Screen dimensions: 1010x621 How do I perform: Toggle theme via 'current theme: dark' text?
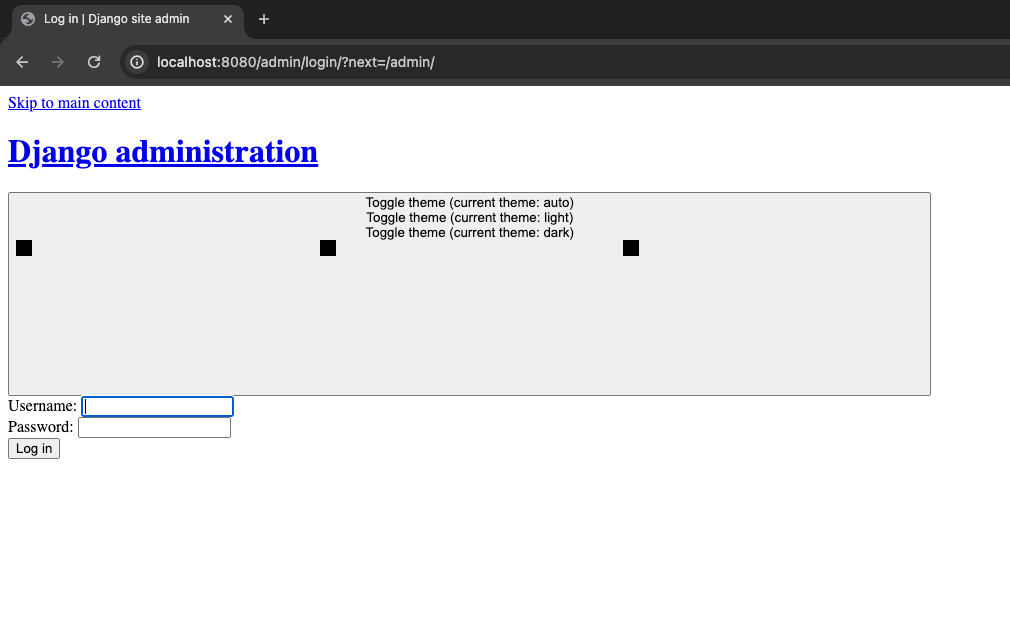click(469, 233)
